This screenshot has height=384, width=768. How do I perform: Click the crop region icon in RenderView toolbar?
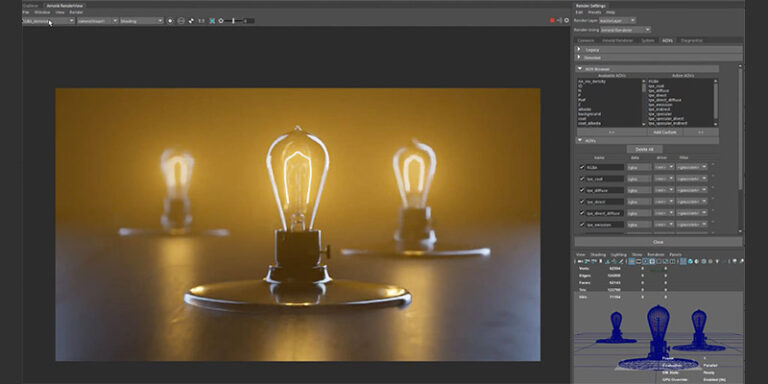tap(181, 21)
